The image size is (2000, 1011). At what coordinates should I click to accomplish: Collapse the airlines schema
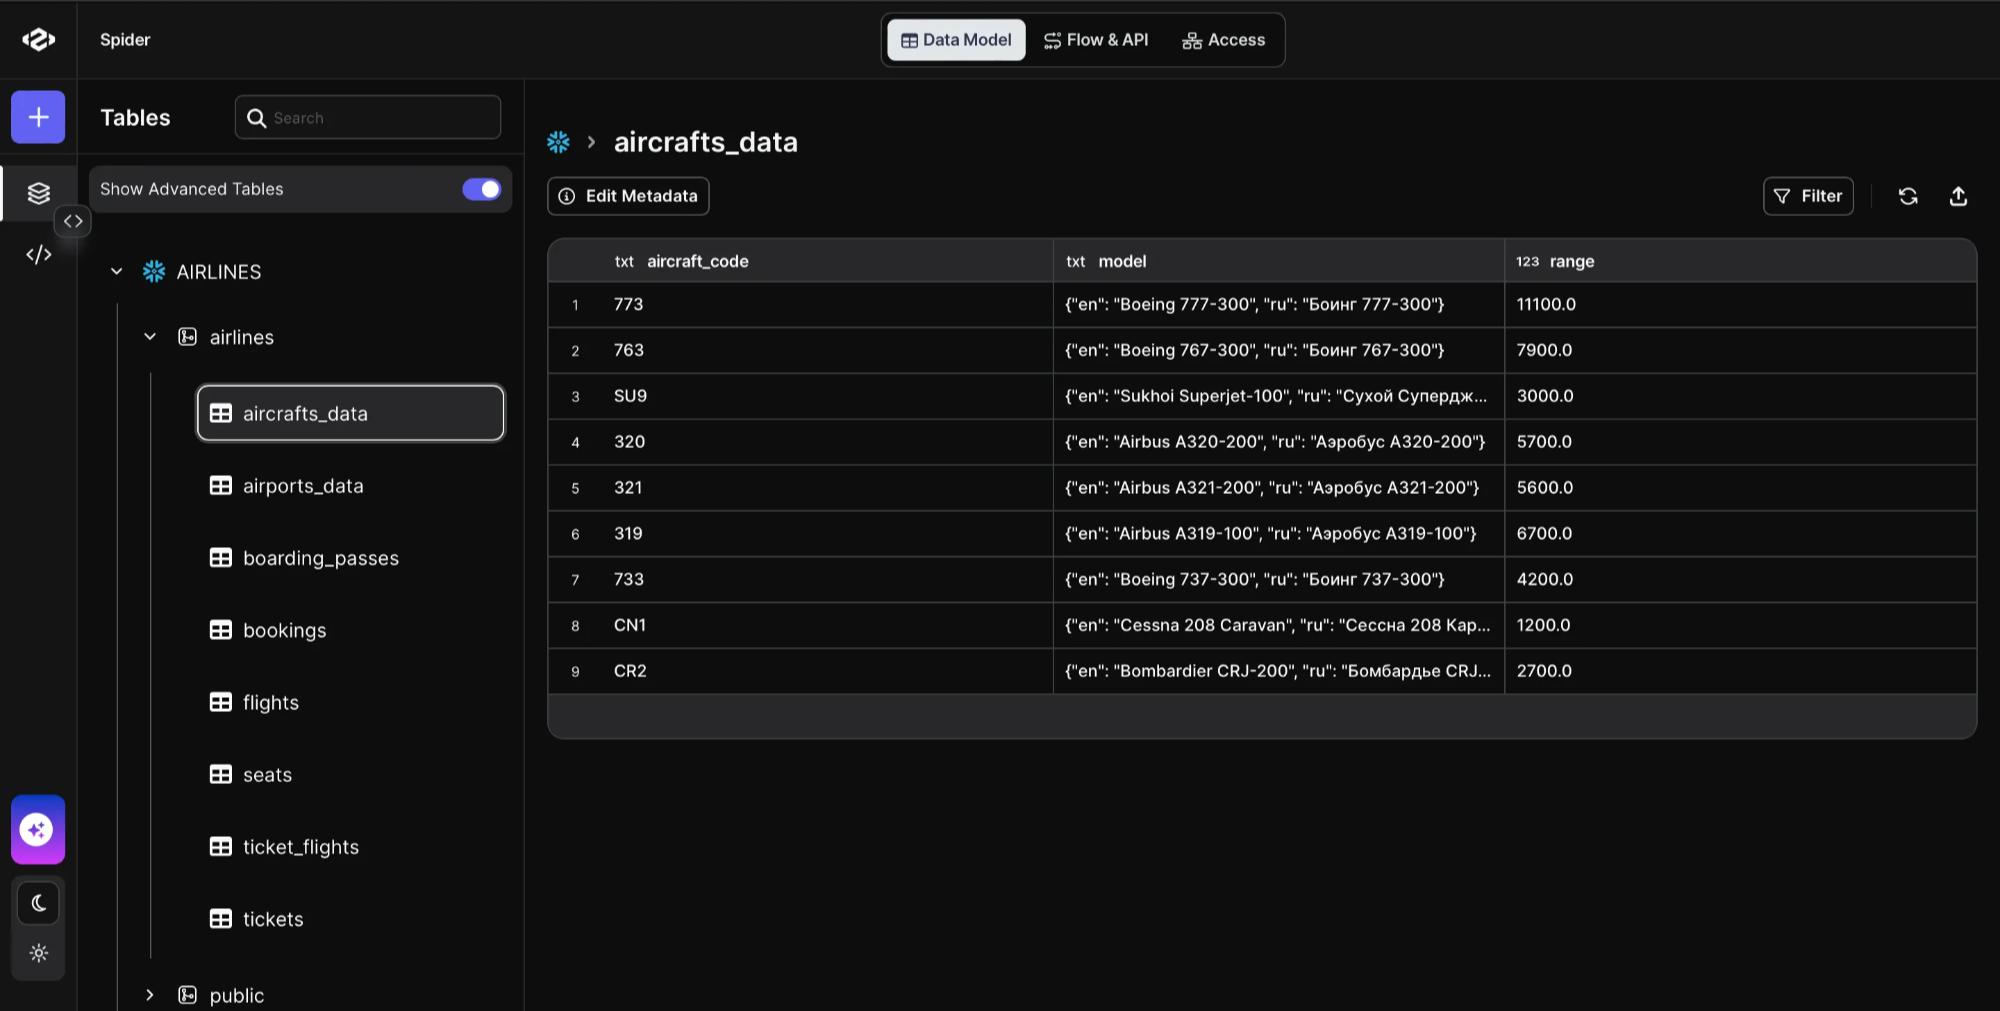[x=150, y=337]
